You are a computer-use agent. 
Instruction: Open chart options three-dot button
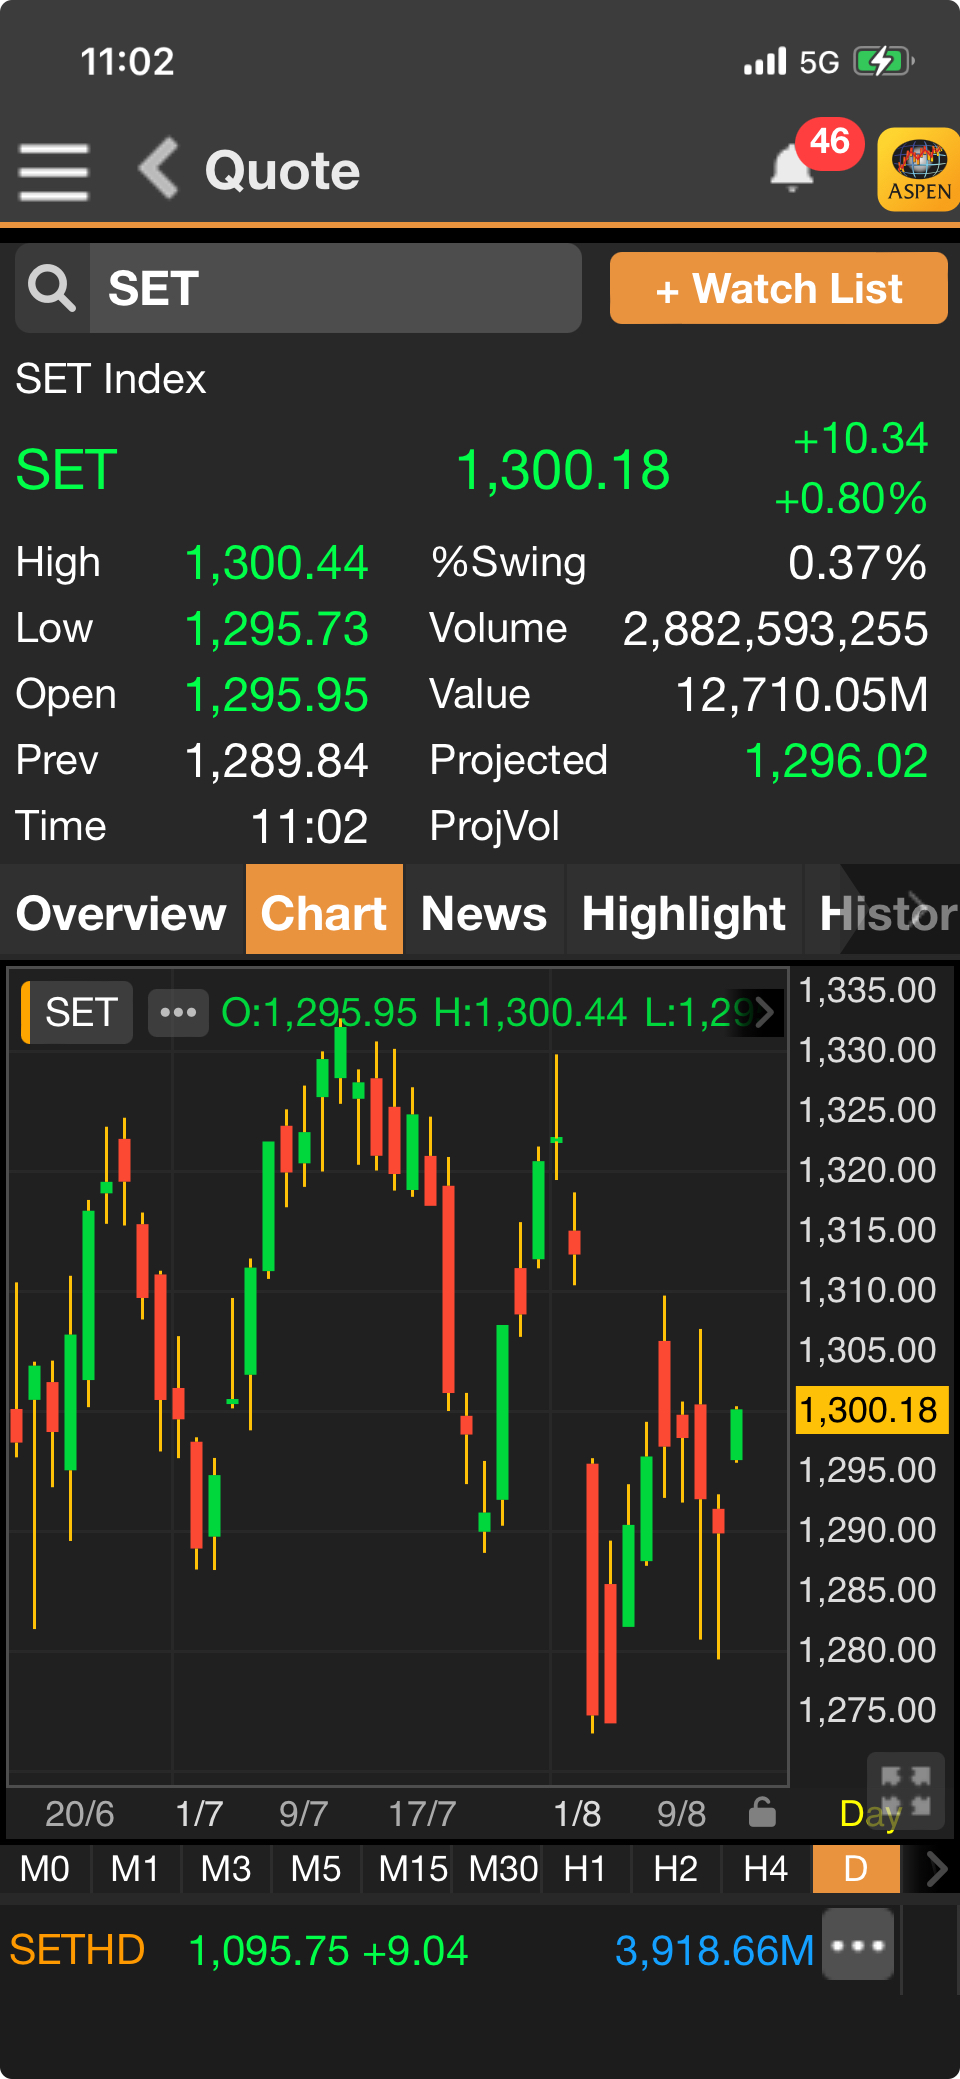point(178,1012)
